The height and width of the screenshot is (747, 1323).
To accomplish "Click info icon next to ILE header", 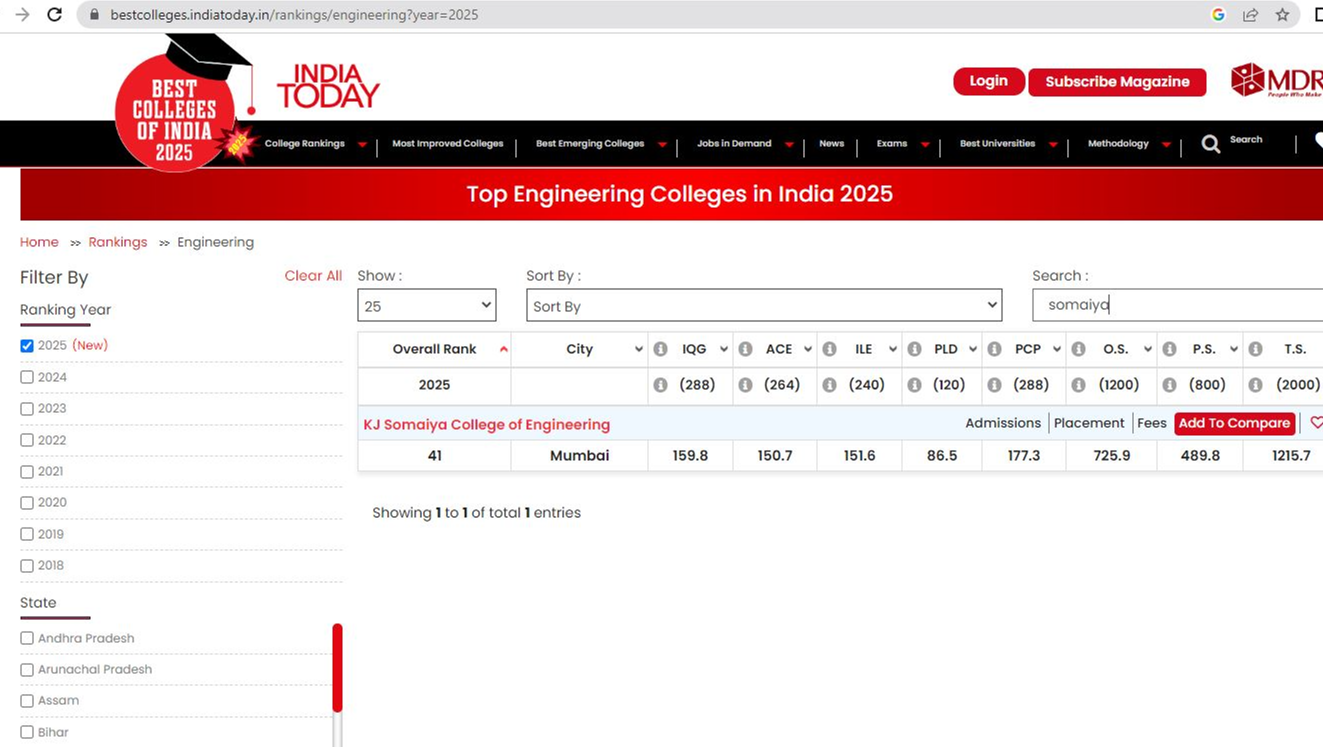I will pos(829,349).
